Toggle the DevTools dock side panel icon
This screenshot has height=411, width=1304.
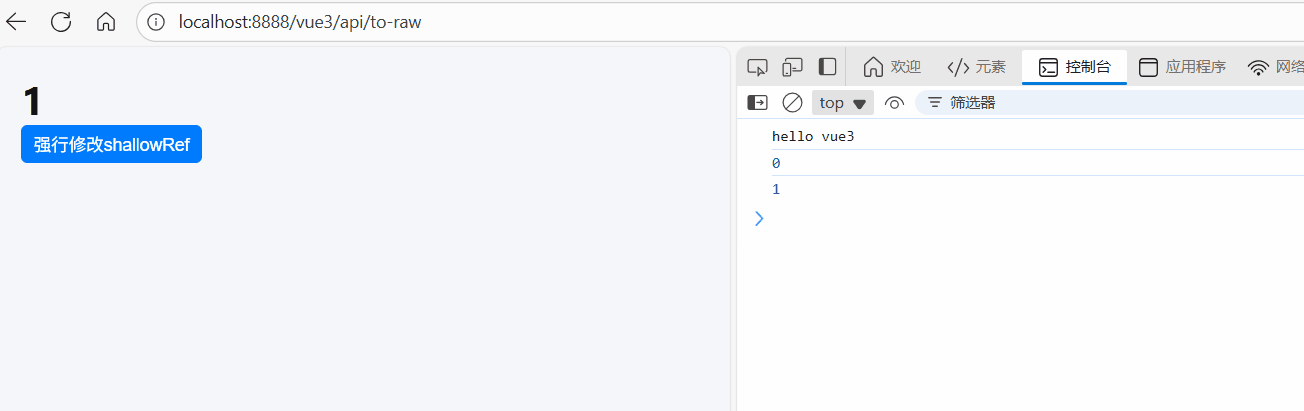827,67
